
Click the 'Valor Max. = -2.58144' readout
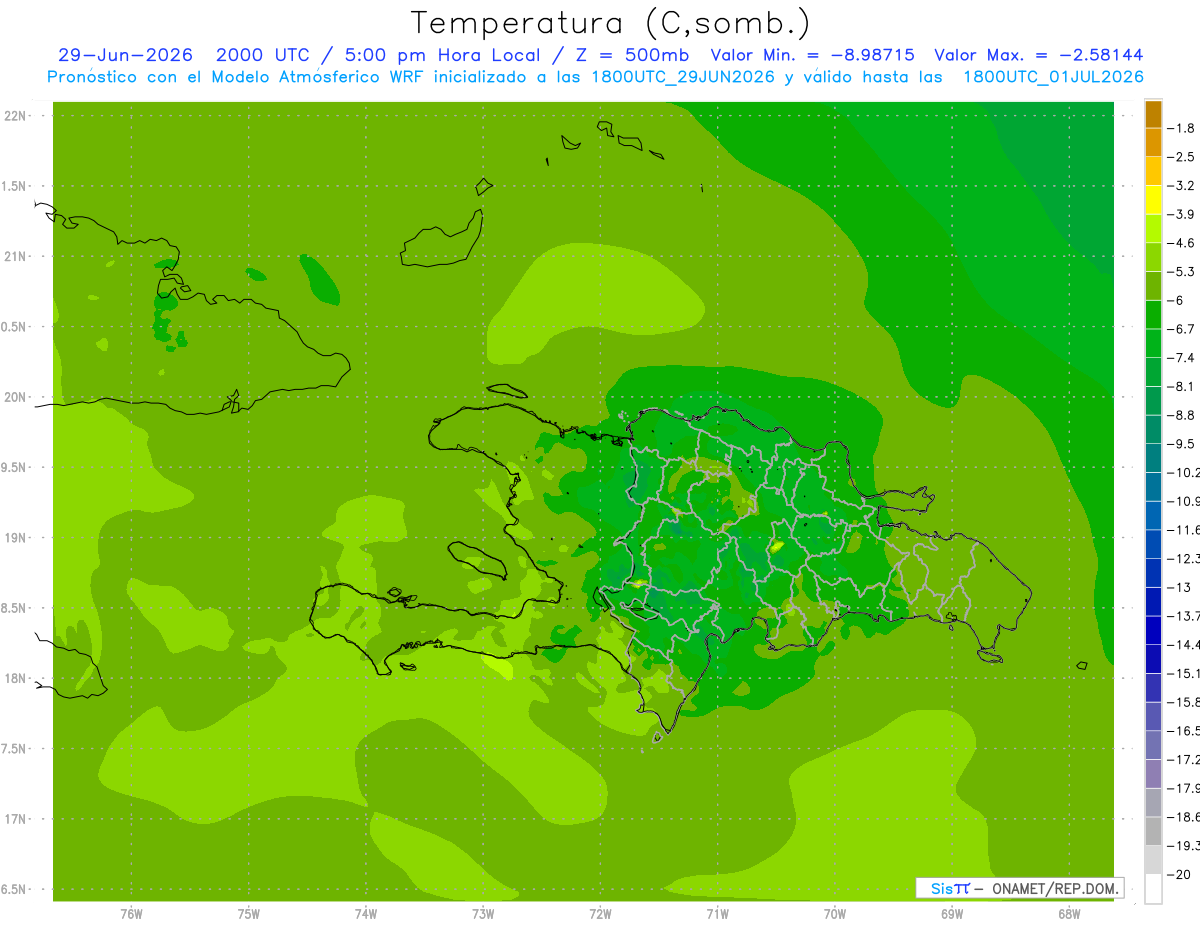(x=1039, y=55)
